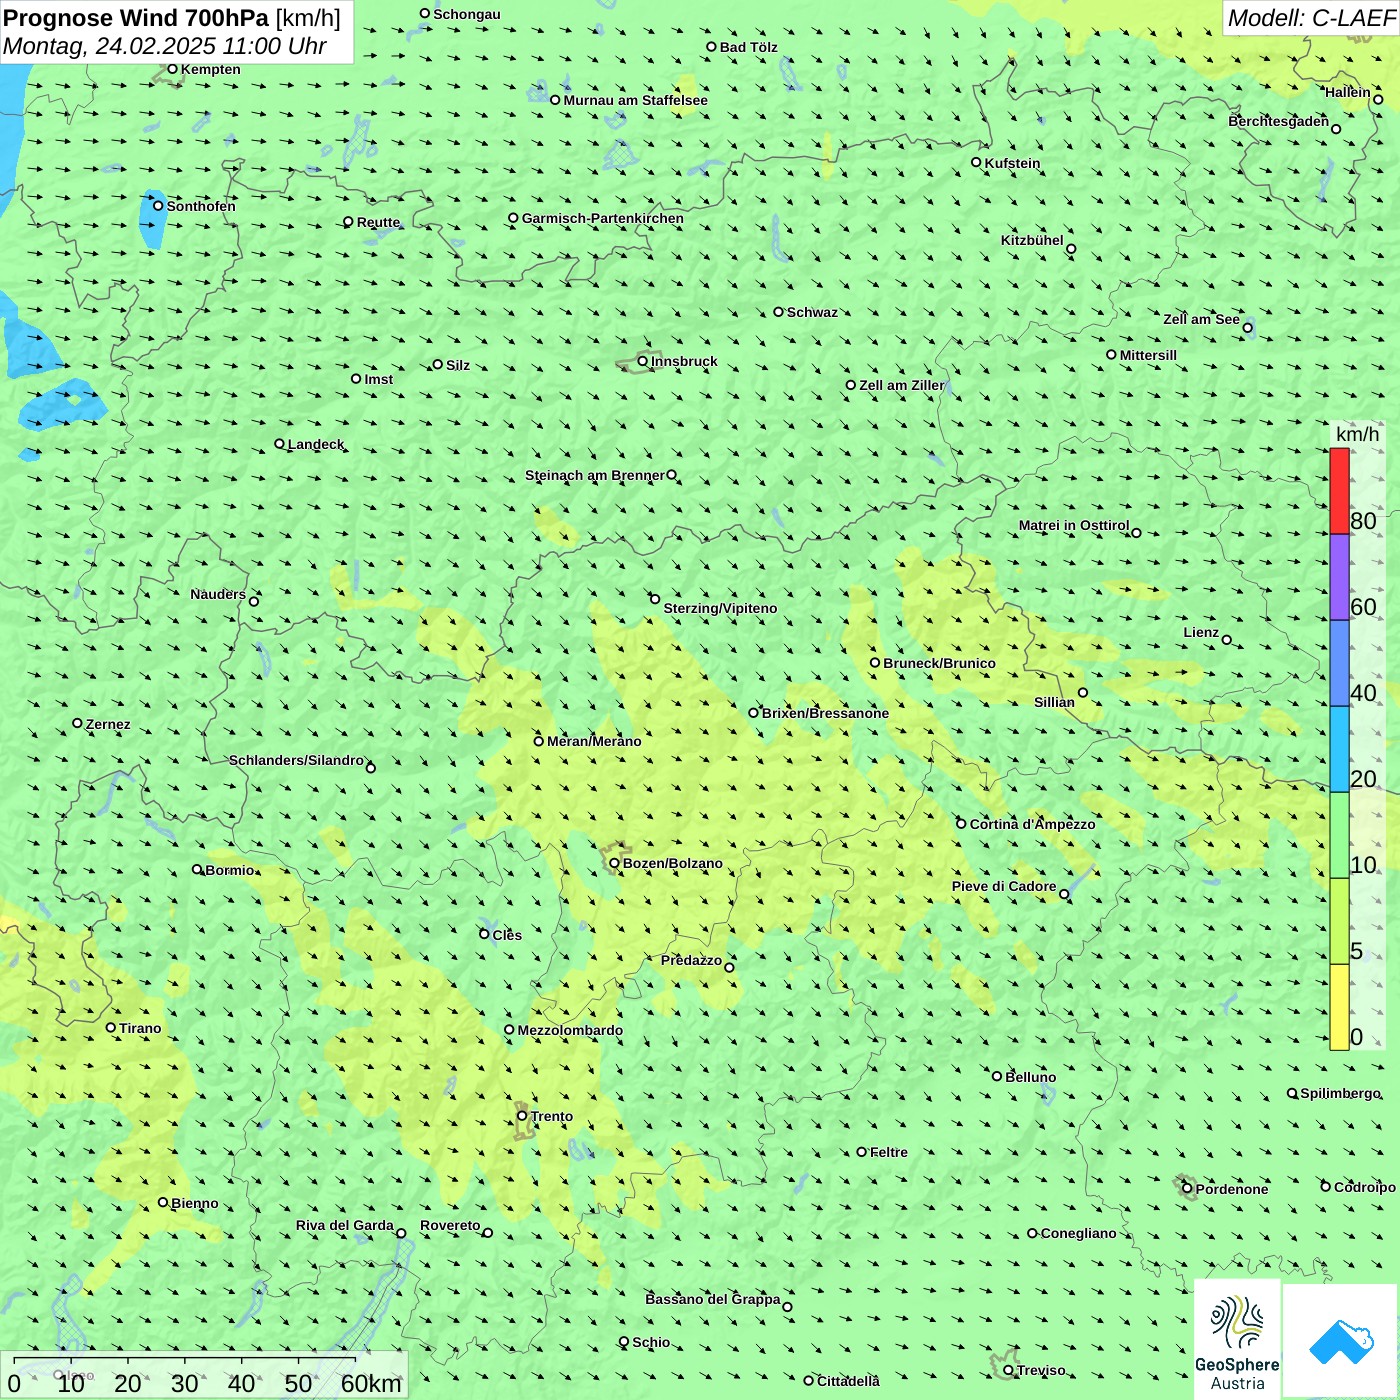Click the 'Imst' label
The width and height of the screenshot is (1400, 1400).
pos(379,380)
